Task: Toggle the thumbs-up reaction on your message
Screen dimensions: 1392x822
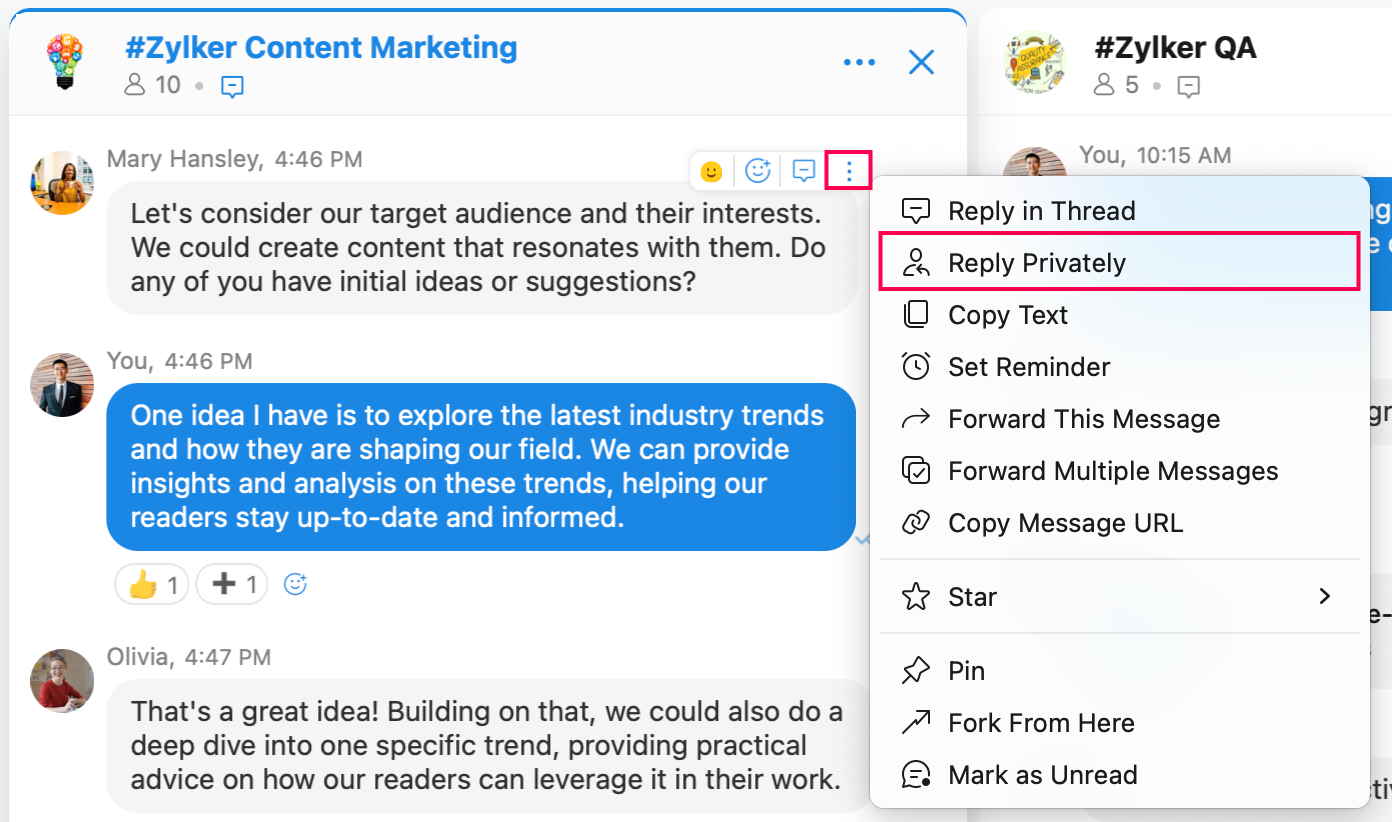Action: coord(153,584)
